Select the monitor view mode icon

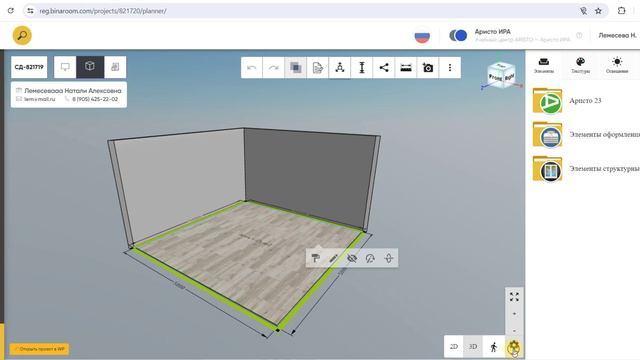point(65,67)
